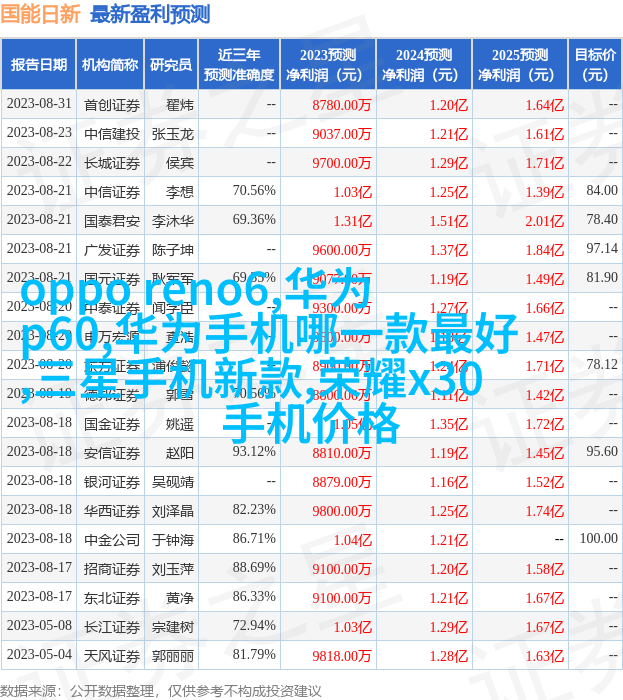Select the 2024预测净利润 column header
The image size is (623, 700).
coord(424,64)
